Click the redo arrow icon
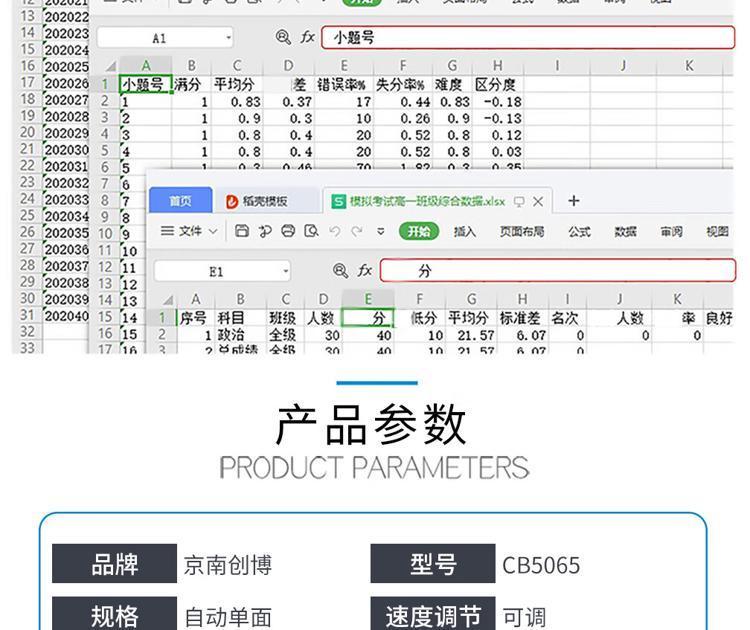Screen dimensions: 750x630 355,232
